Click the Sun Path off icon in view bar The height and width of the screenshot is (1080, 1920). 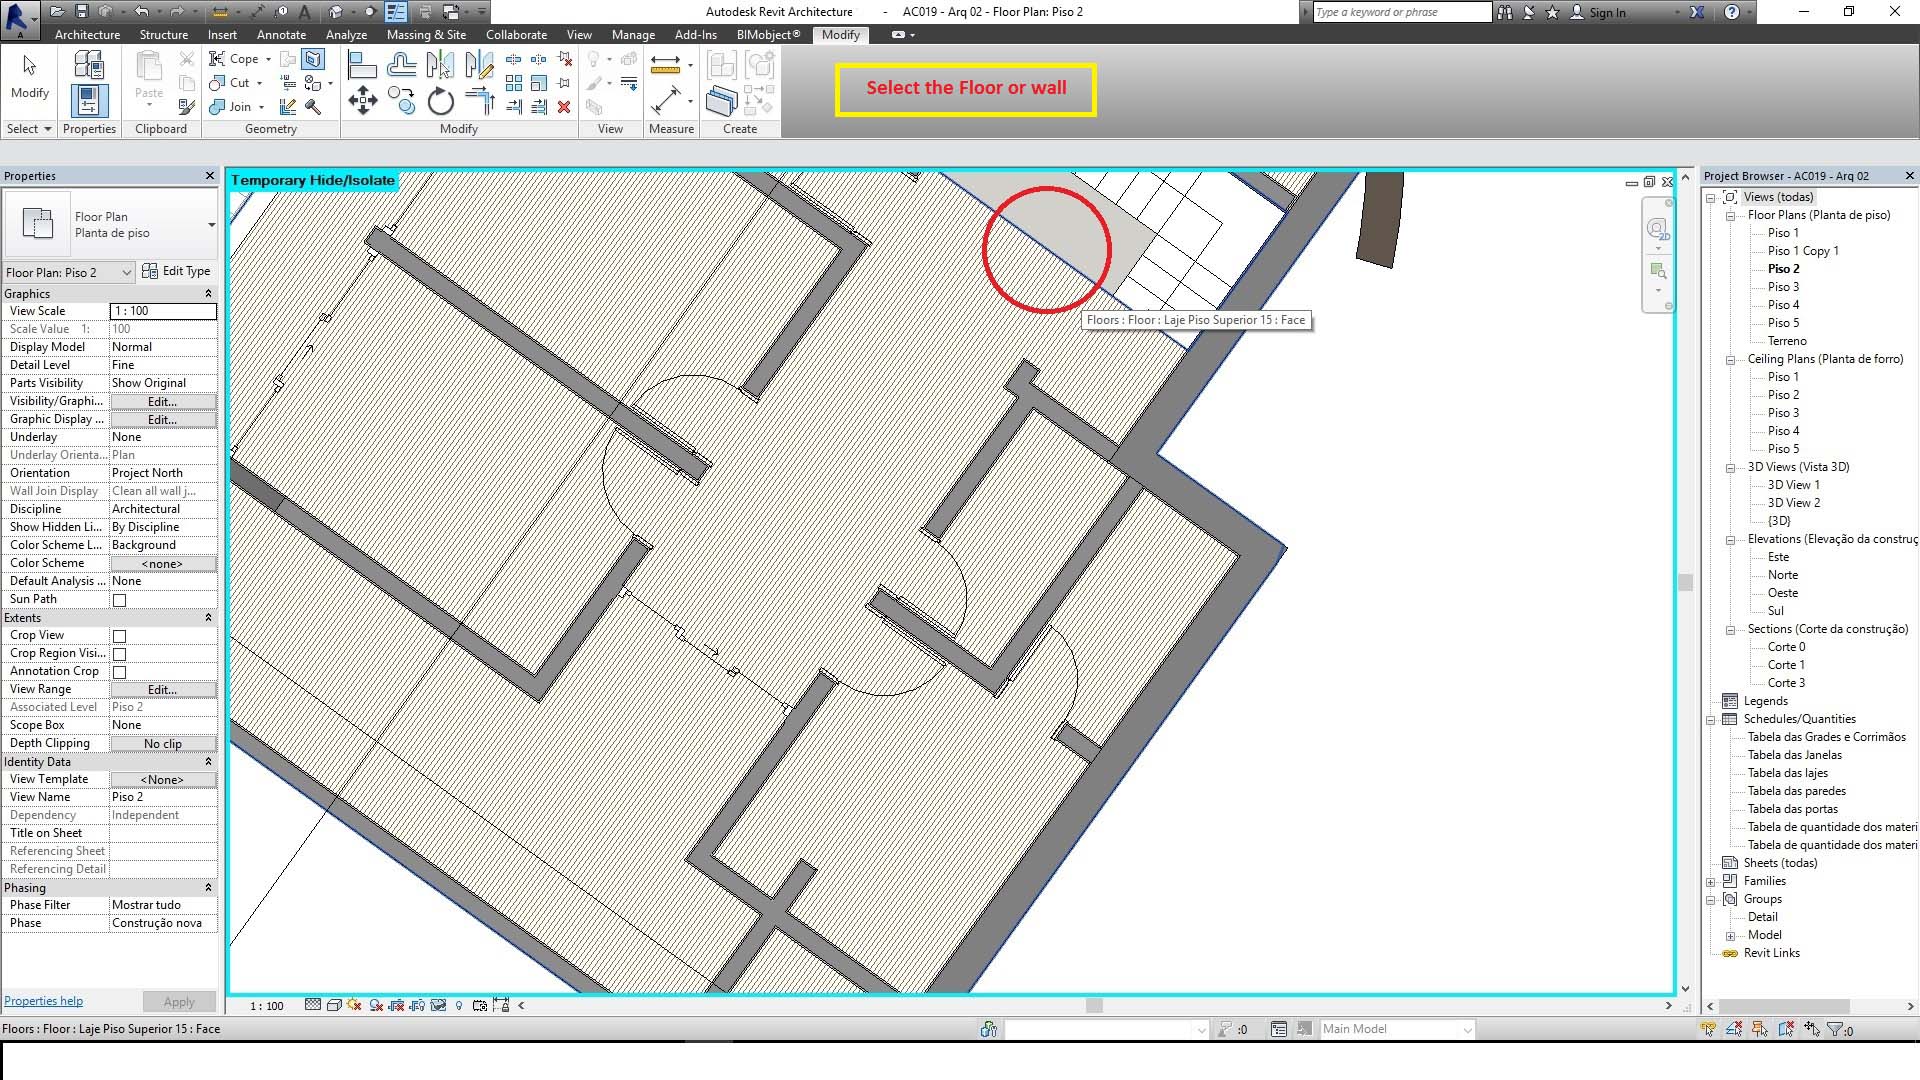354,1005
